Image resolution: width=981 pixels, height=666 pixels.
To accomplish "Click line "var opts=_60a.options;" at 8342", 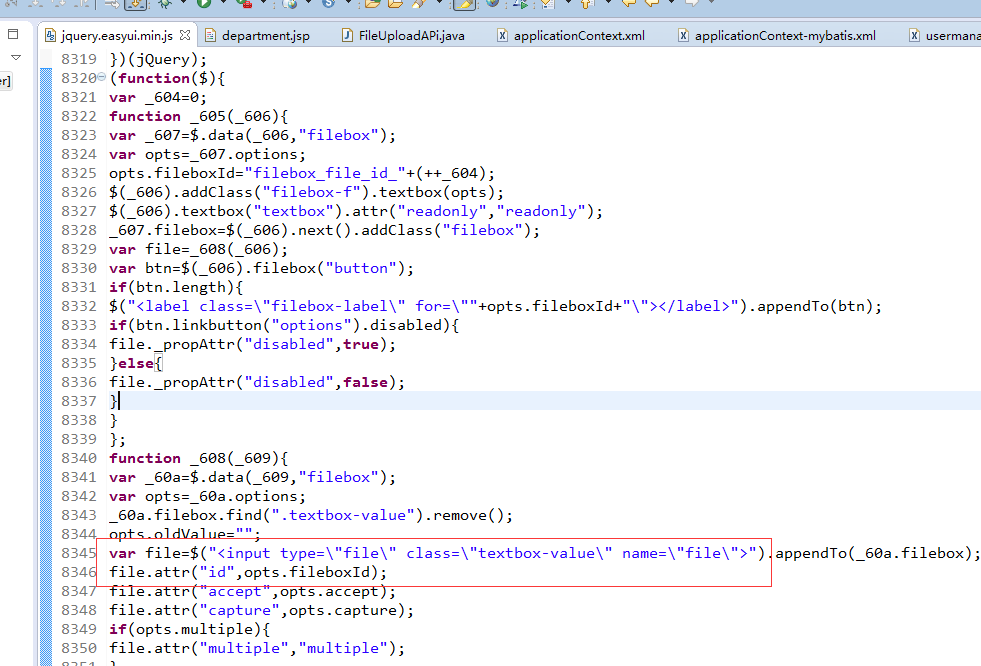I will (207, 496).
